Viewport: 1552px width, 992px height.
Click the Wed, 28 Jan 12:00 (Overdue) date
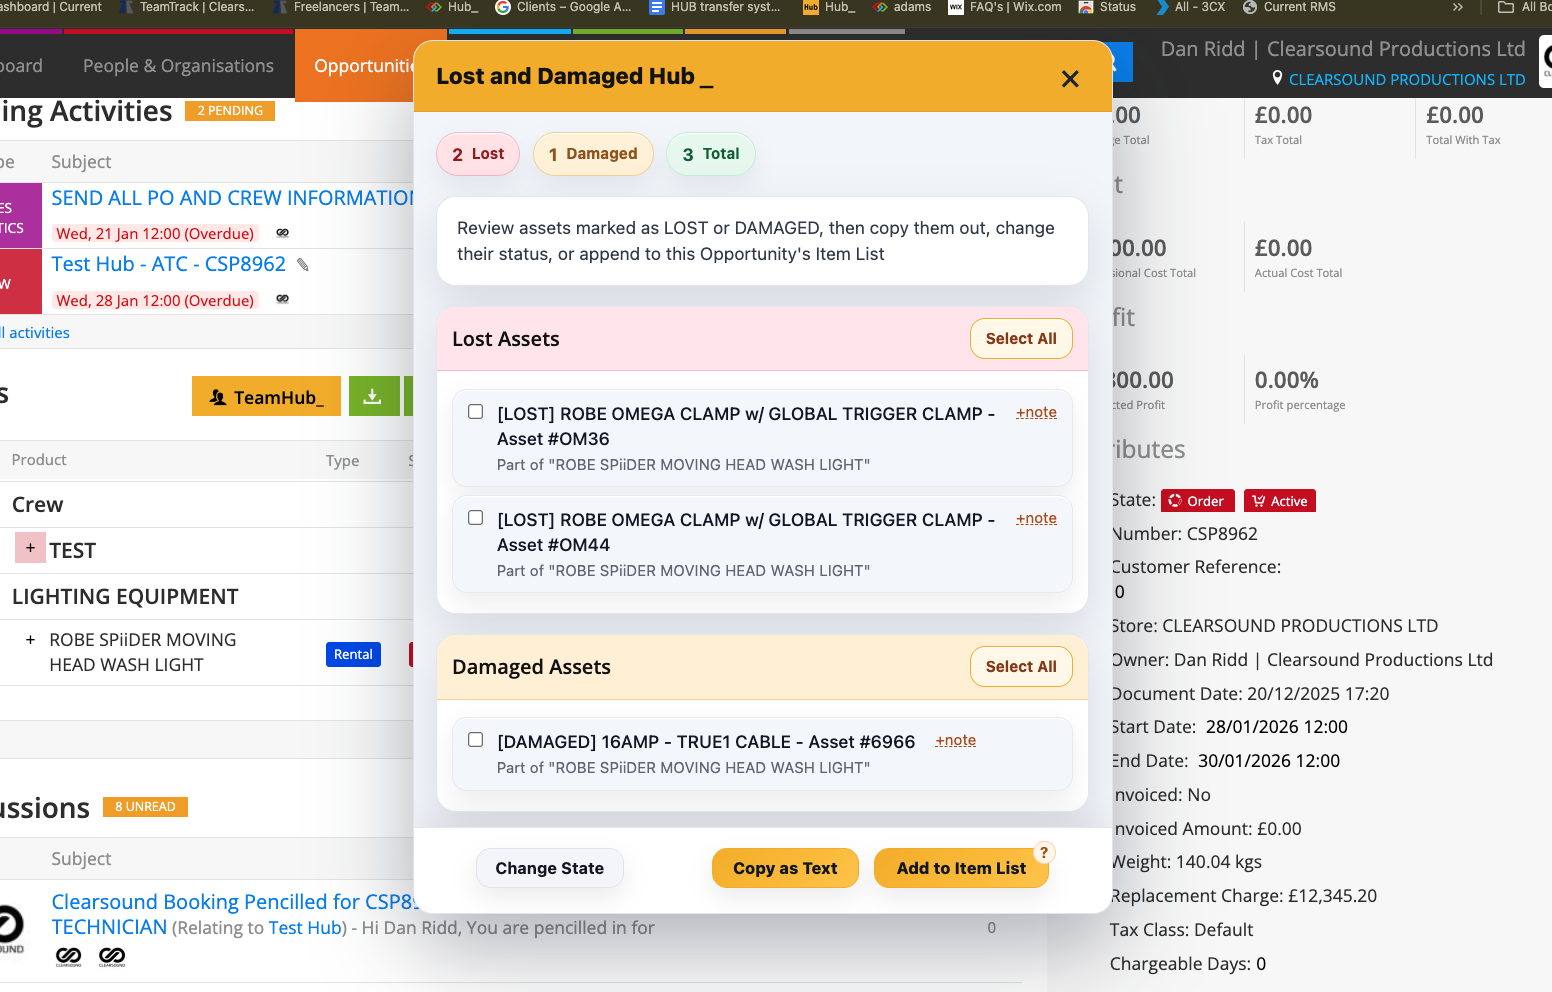155,300
